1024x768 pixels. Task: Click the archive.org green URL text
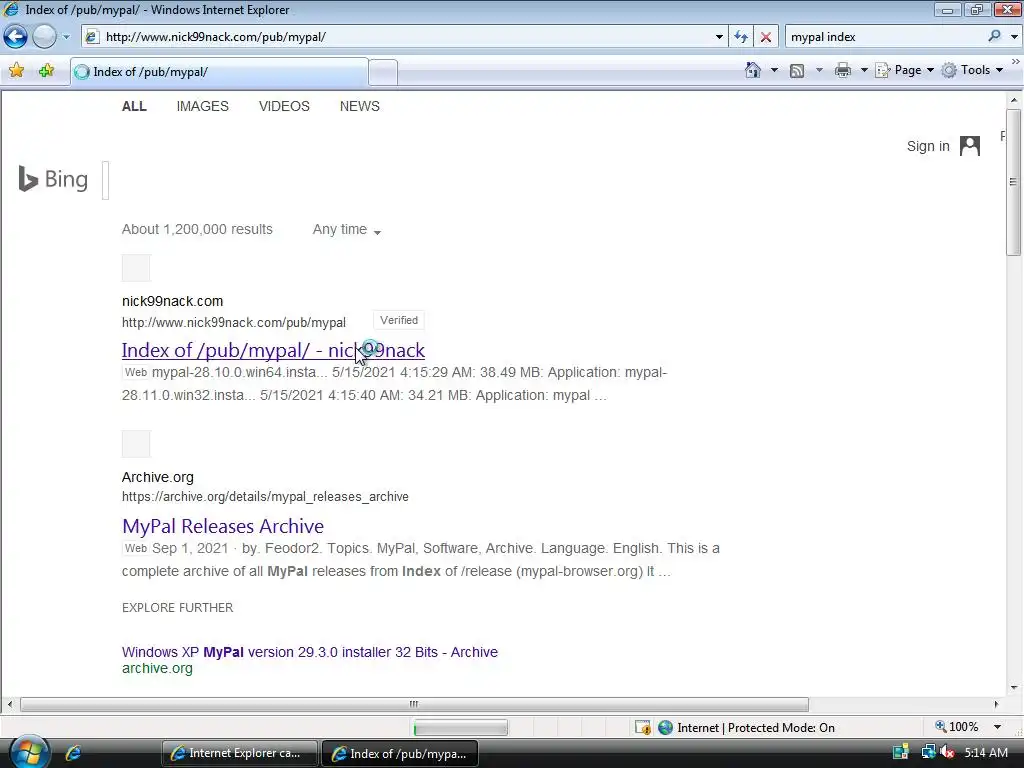157,669
